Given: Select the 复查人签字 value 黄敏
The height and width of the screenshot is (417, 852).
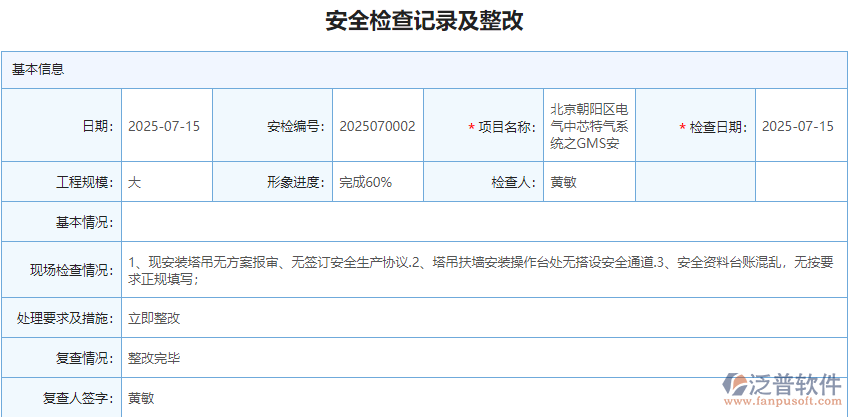Looking at the screenshot, I should coord(141,399).
